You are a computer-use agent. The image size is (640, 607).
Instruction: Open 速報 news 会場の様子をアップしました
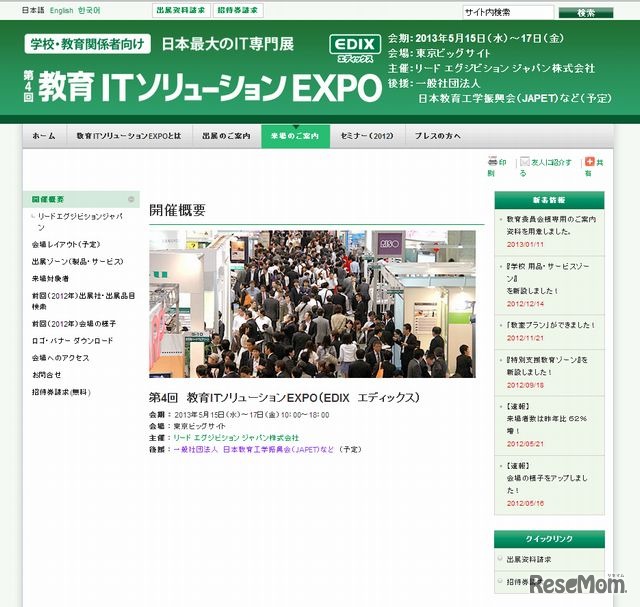(x=547, y=478)
